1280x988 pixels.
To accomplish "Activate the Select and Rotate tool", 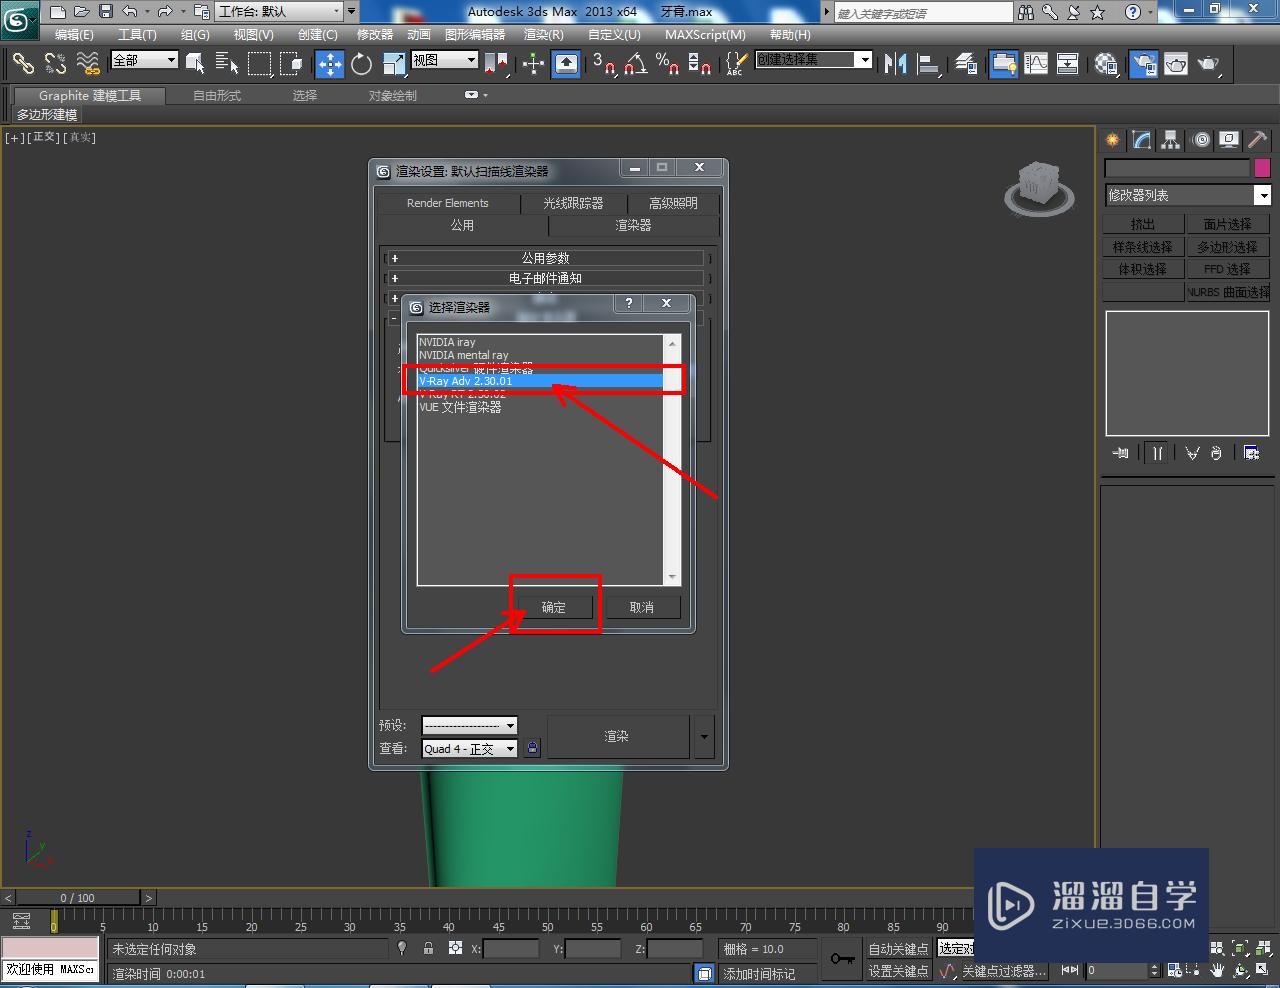I will 362,64.
